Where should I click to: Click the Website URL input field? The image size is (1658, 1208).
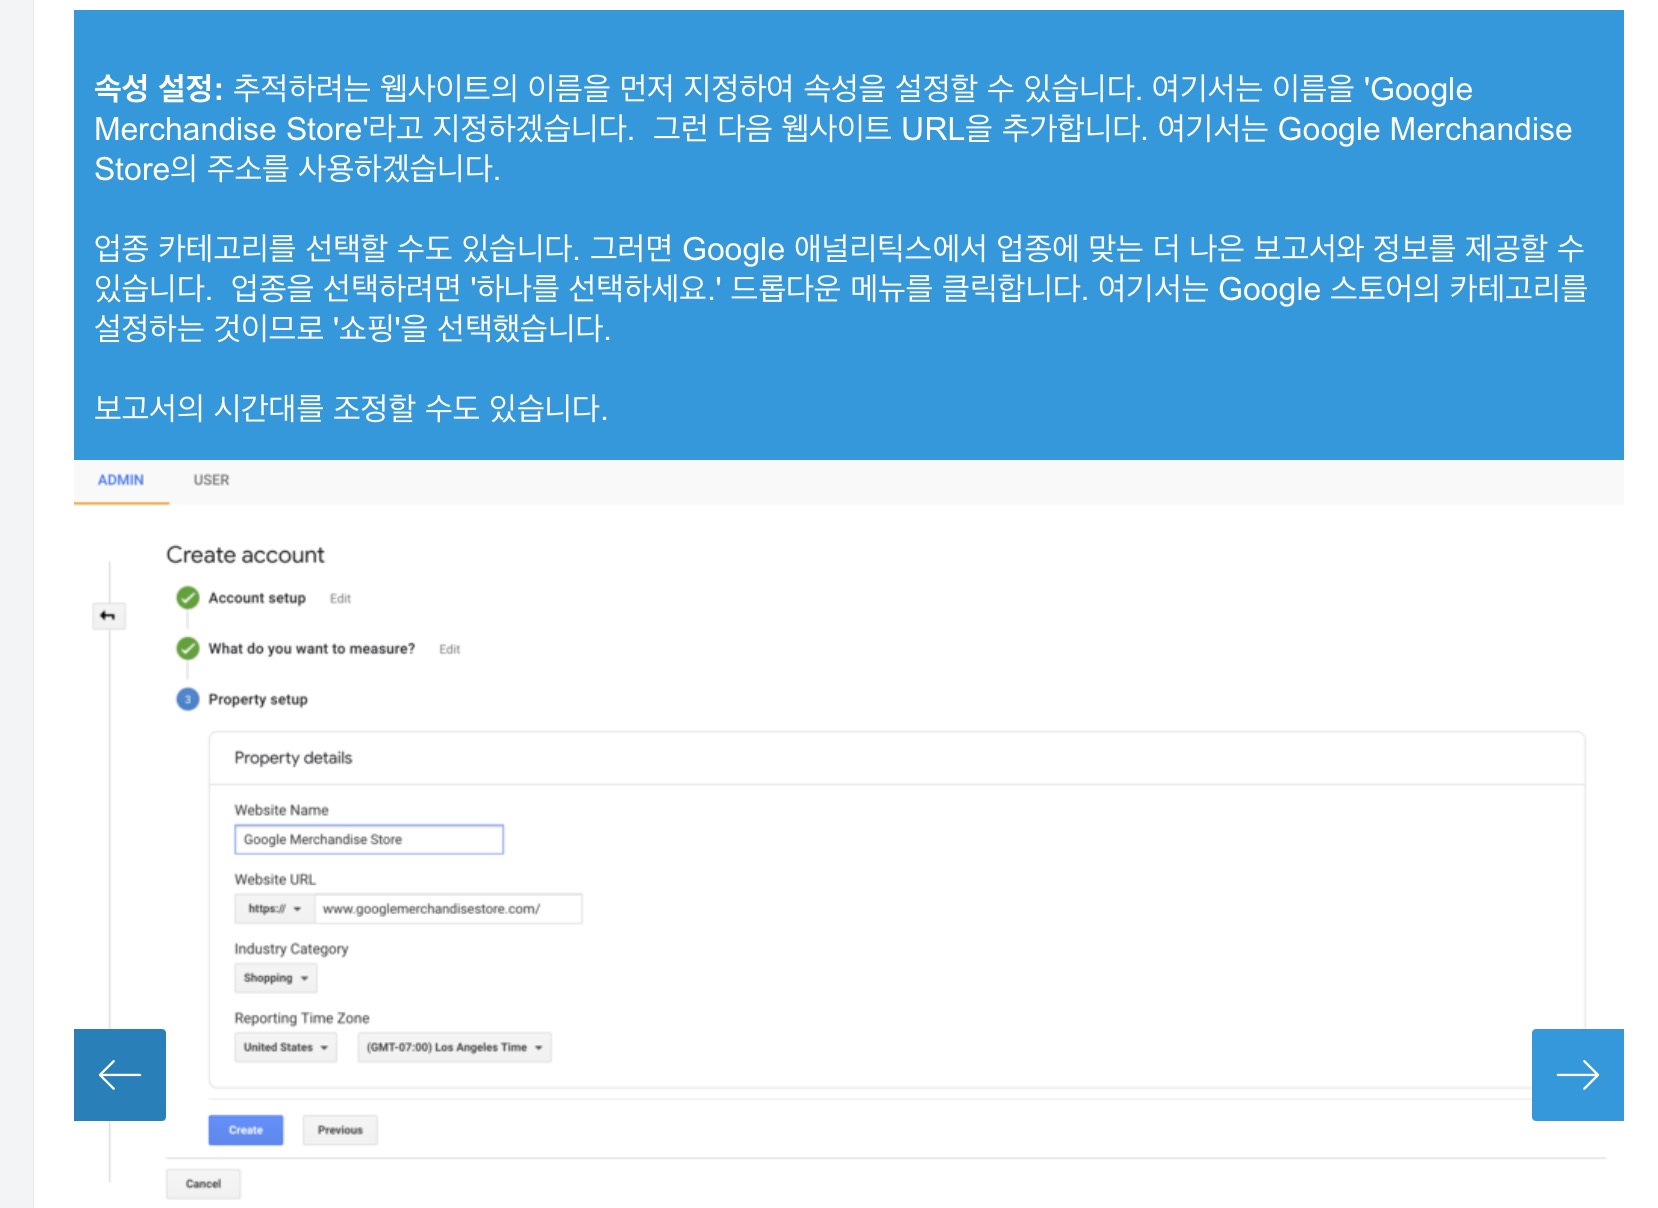pyautogui.click(x=448, y=908)
